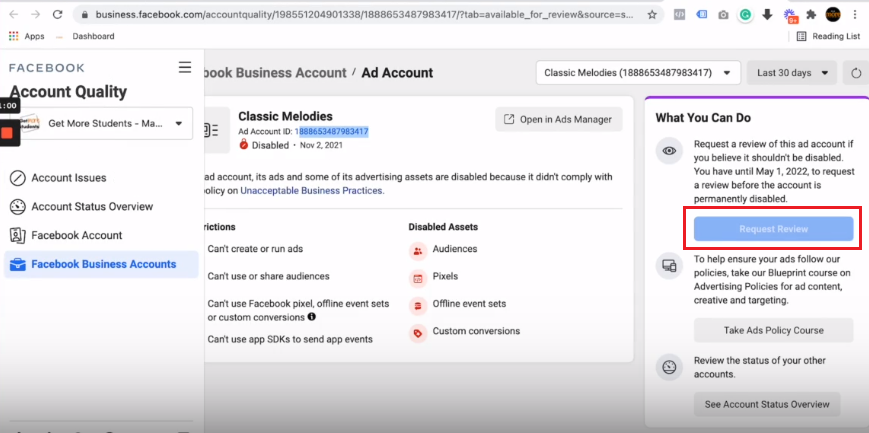Screen dimensions: 869x433
Task: Click the Pixels disabled asset icon
Action: [x=418, y=278]
